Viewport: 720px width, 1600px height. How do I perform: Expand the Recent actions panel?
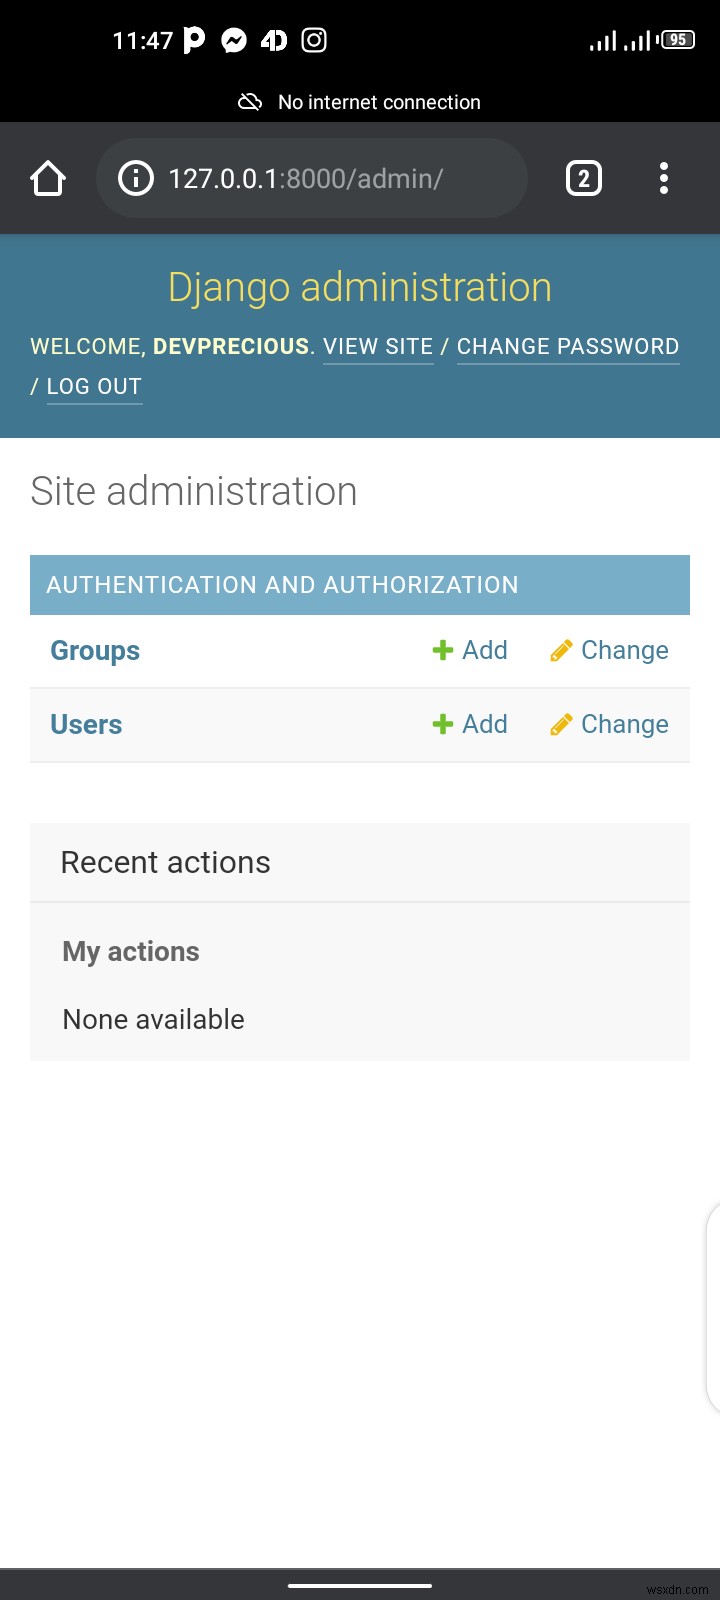coord(166,862)
